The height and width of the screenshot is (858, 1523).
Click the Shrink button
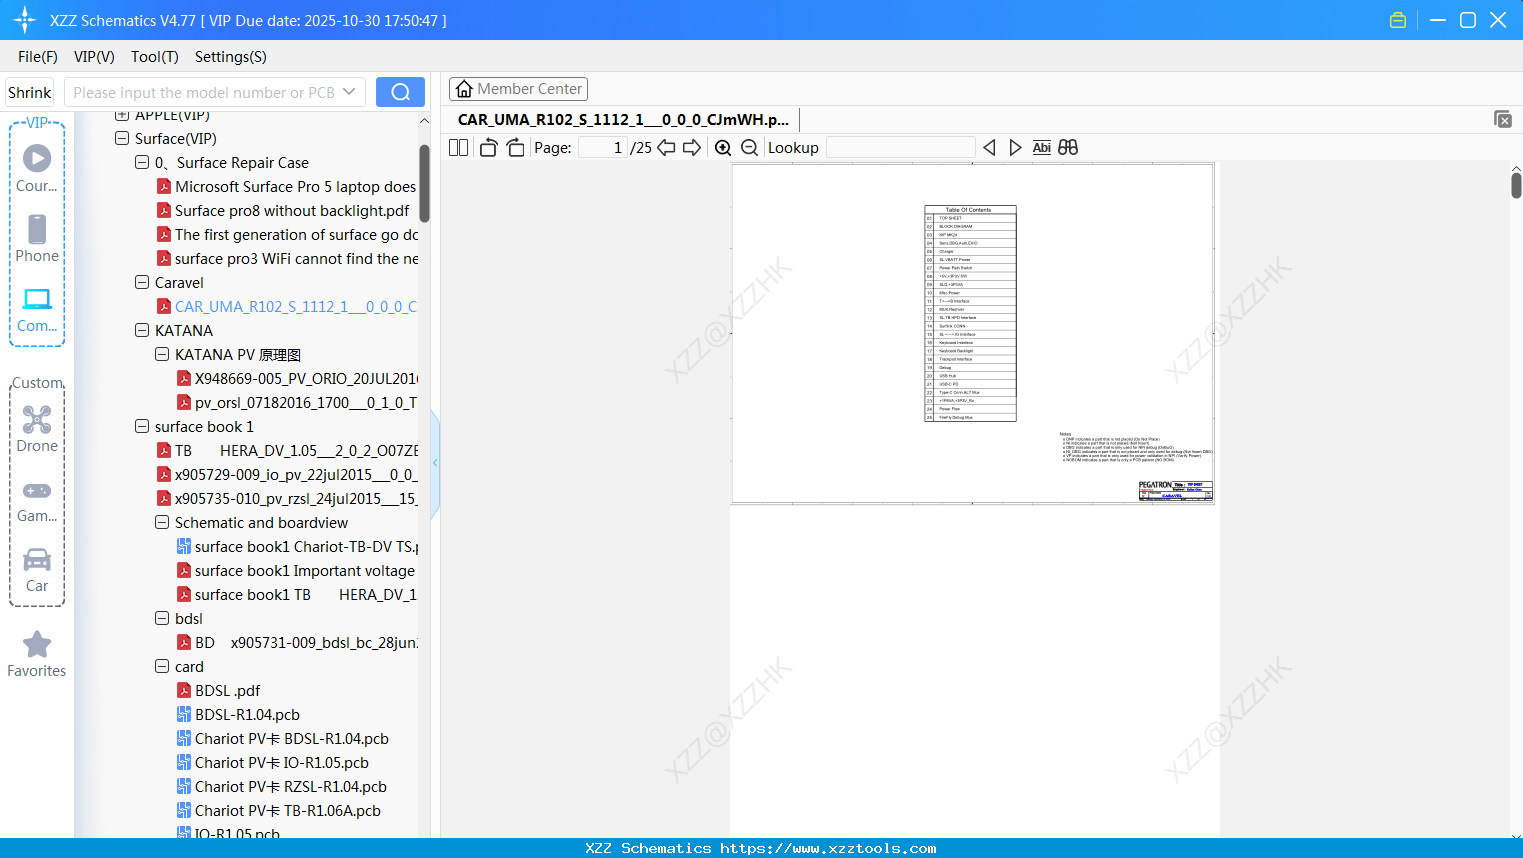[30, 92]
